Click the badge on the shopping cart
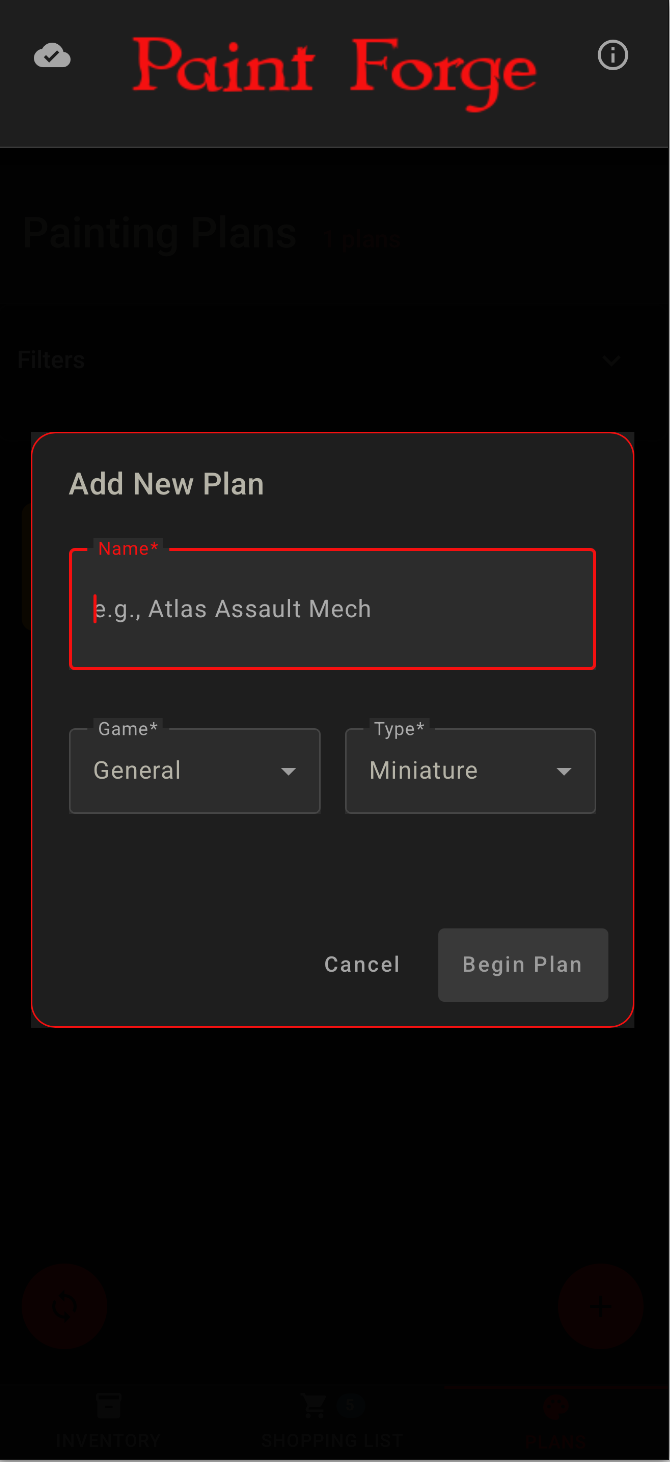The height and width of the screenshot is (1462, 670). [351, 1404]
